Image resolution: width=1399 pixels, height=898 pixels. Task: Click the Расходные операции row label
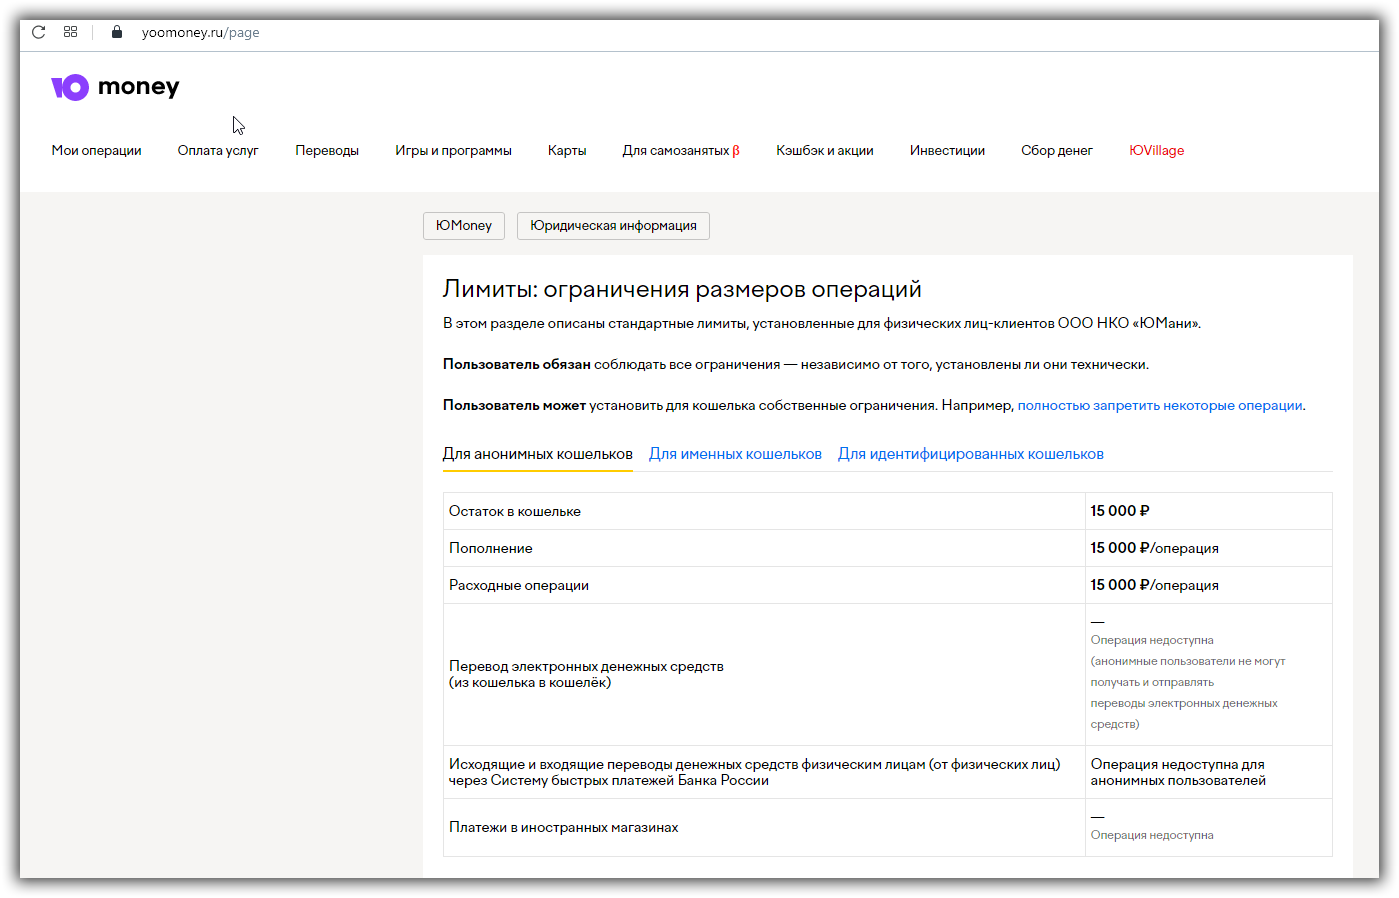[519, 586]
